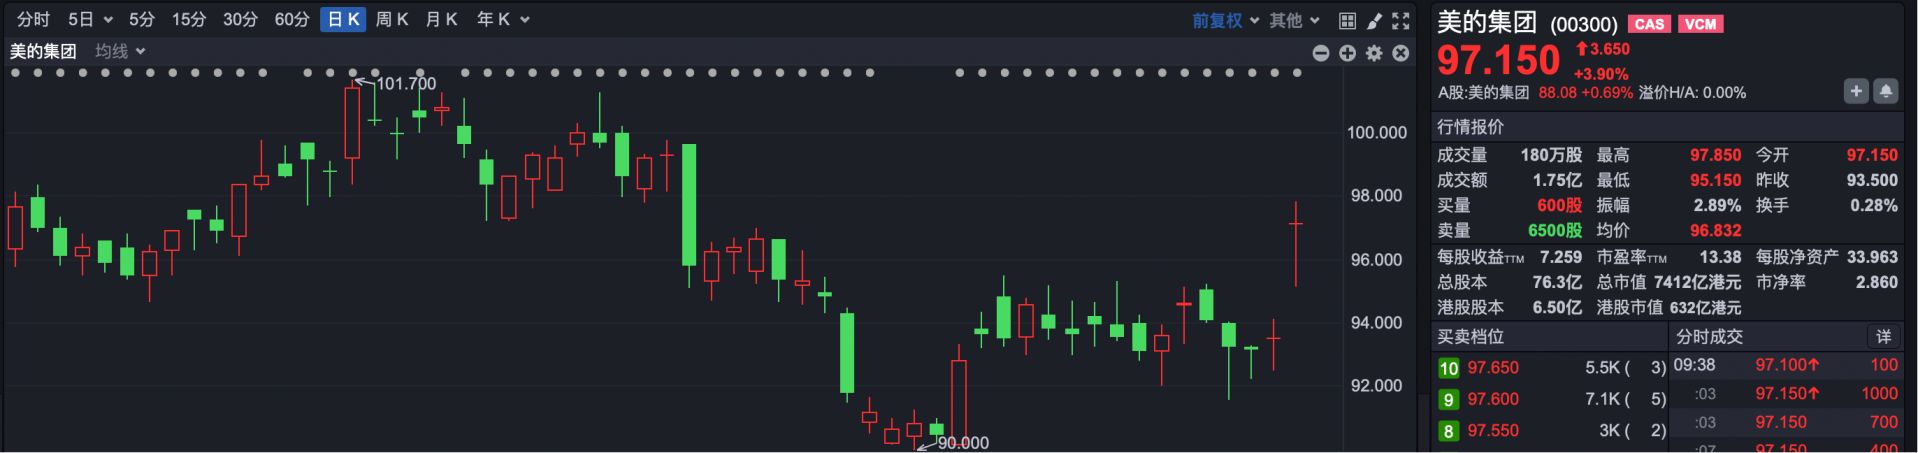Select ask level 9 badge
Image resolution: width=1918 pixels, height=453 pixels.
pos(1448,400)
